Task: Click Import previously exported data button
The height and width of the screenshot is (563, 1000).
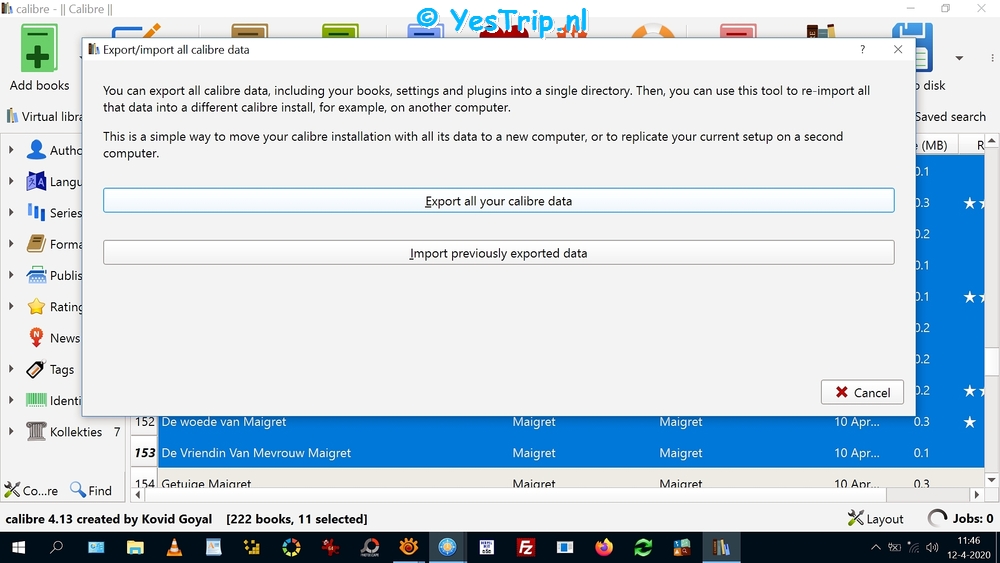Action: (x=498, y=253)
